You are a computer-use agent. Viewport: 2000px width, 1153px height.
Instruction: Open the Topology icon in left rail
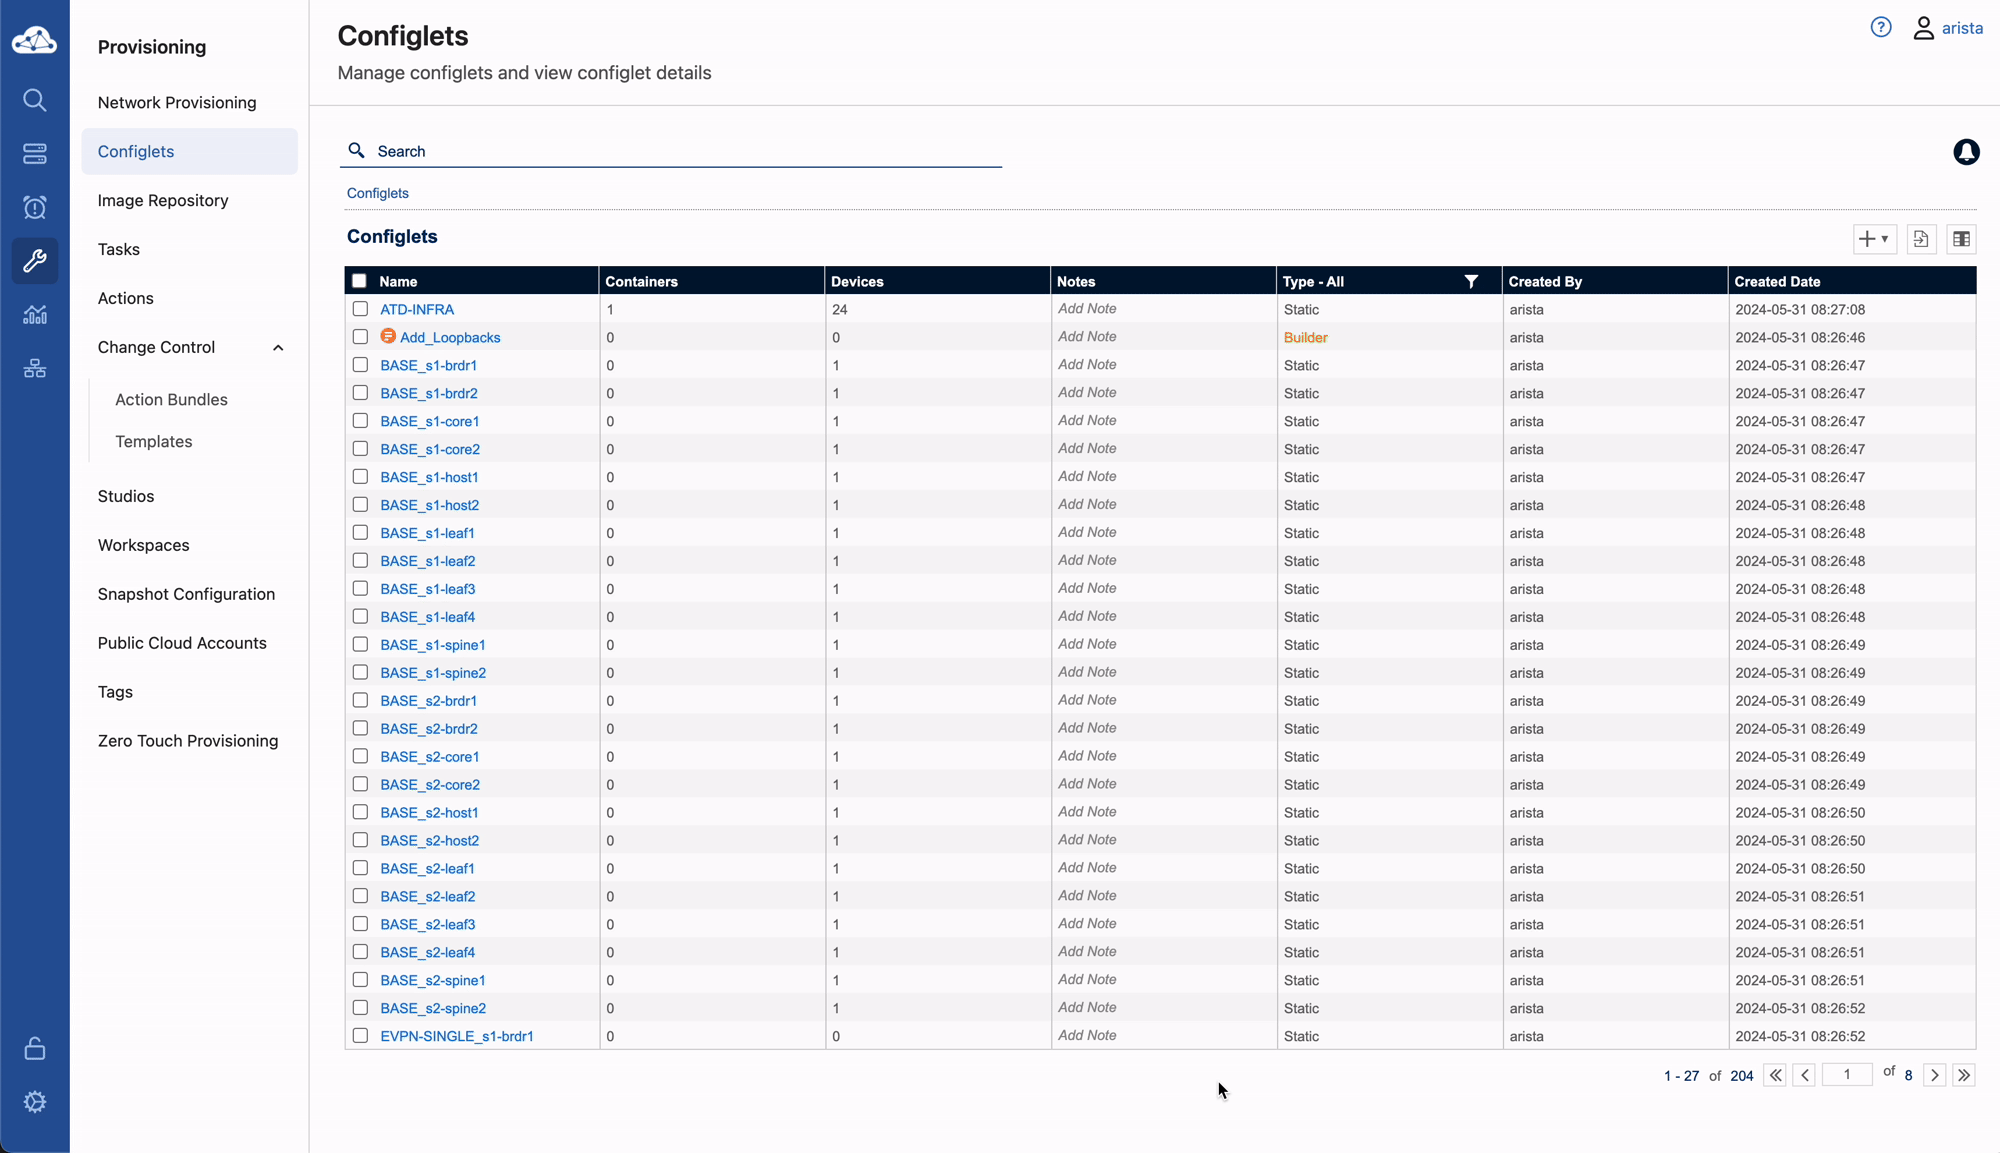[35, 369]
